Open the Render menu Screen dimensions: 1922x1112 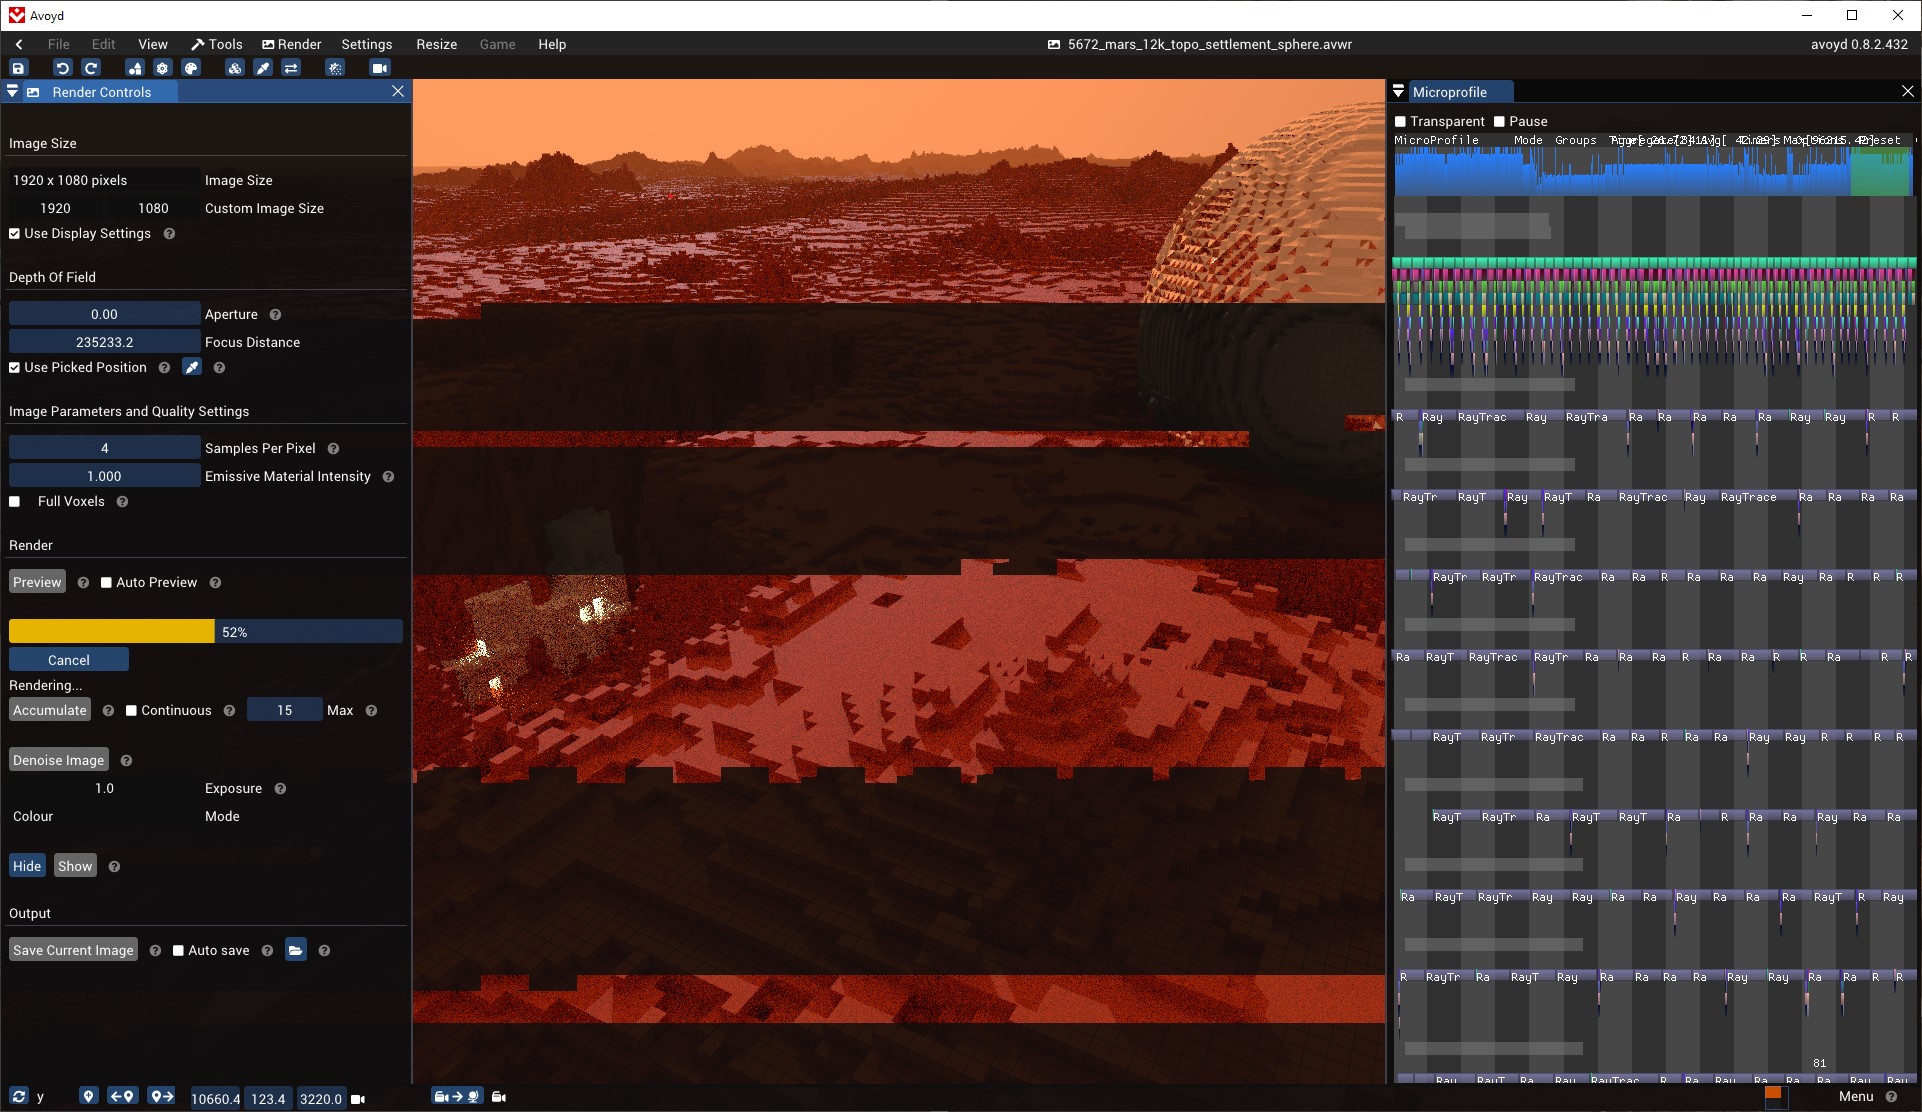point(291,44)
